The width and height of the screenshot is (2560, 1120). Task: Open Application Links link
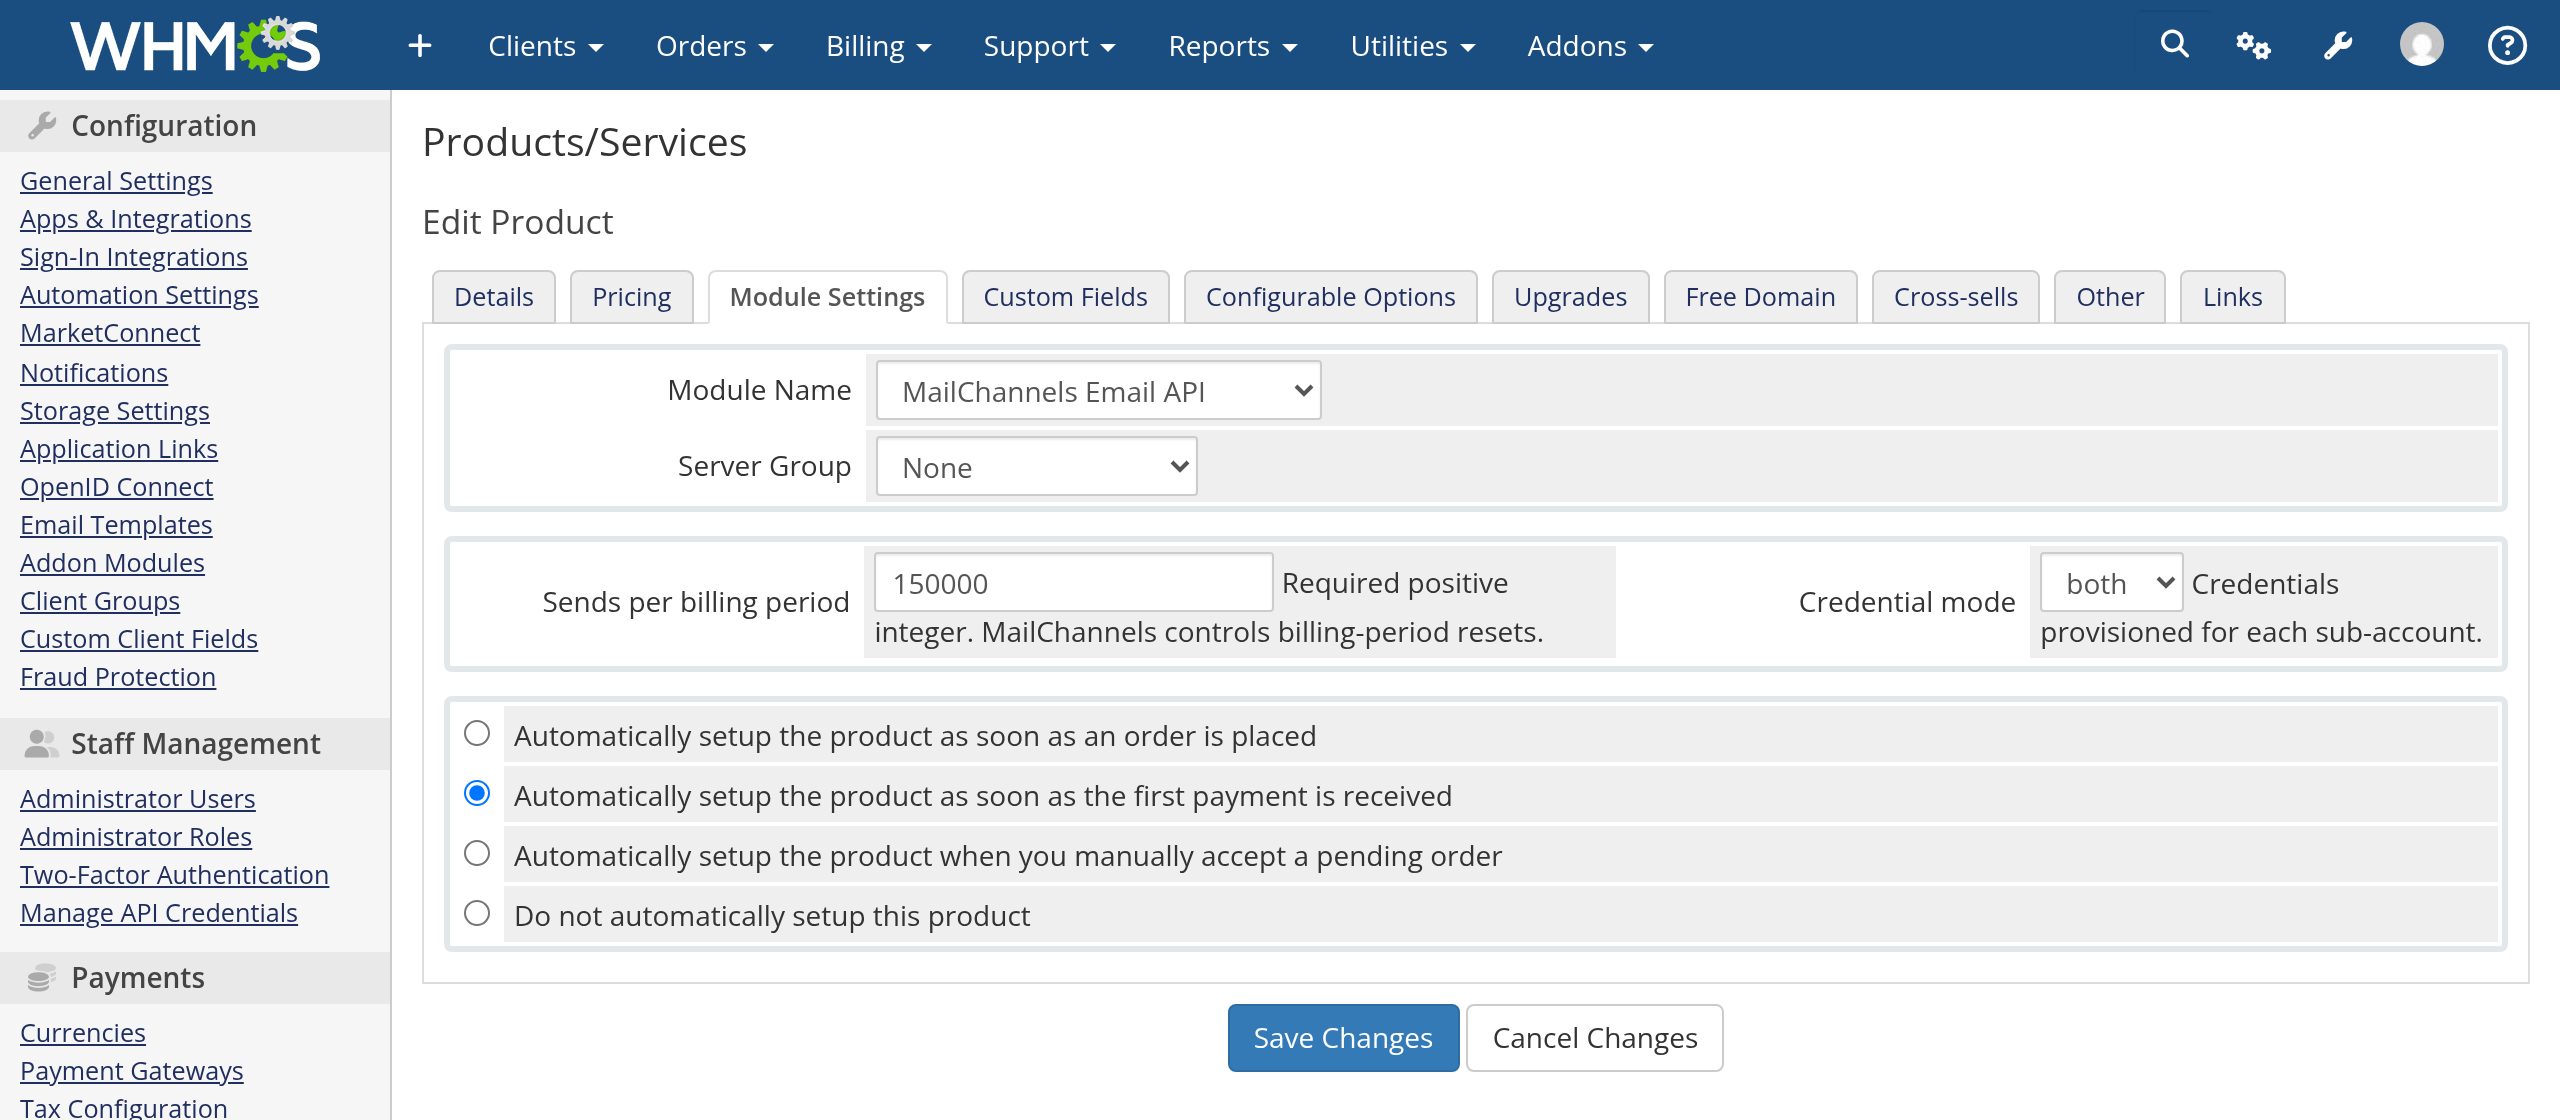pos(119,449)
